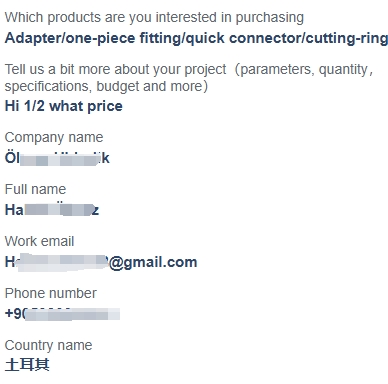Open the @gmail.com email address
Image resolution: width=388 pixels, height=384 pixels.
(101, 262)
